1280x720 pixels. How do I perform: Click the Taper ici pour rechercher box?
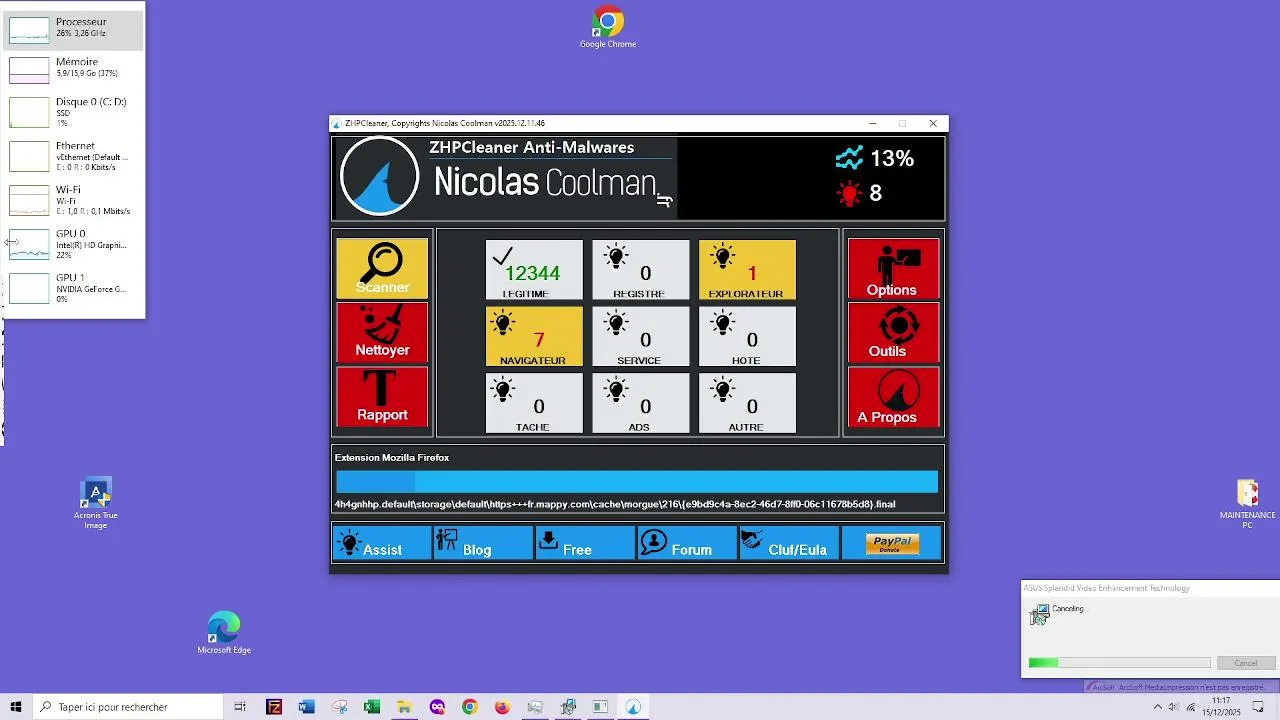click(x=127, y=707)
